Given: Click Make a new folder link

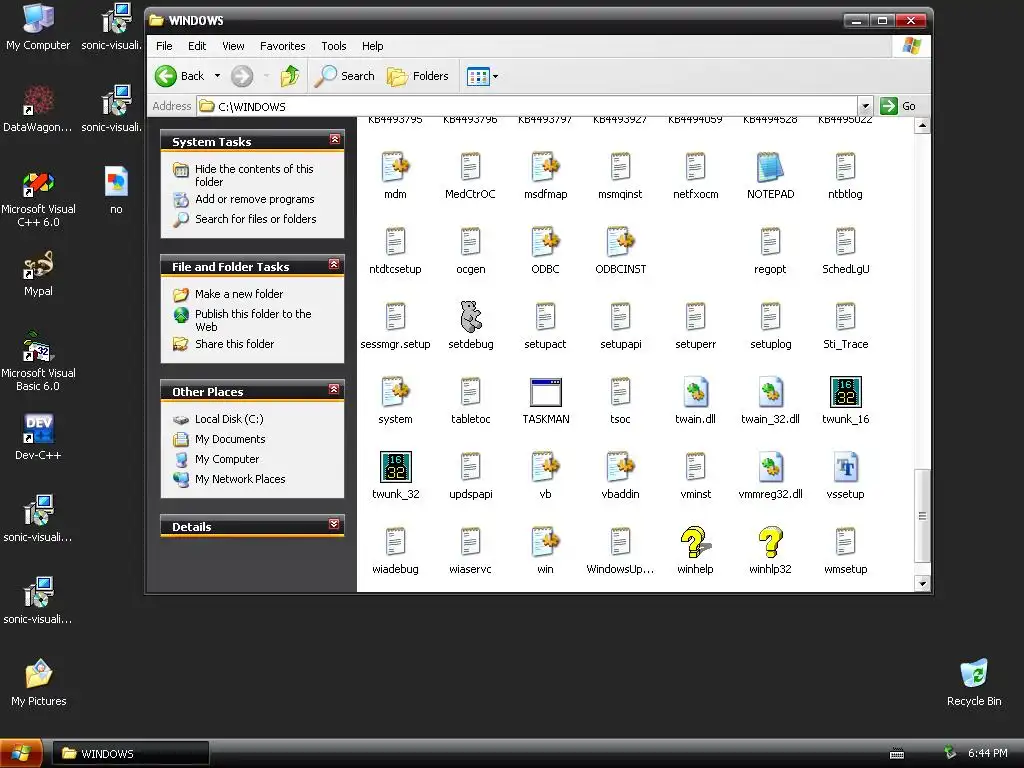Looking at the screenshot, I should pyautogui.click(x=238, y=294).
